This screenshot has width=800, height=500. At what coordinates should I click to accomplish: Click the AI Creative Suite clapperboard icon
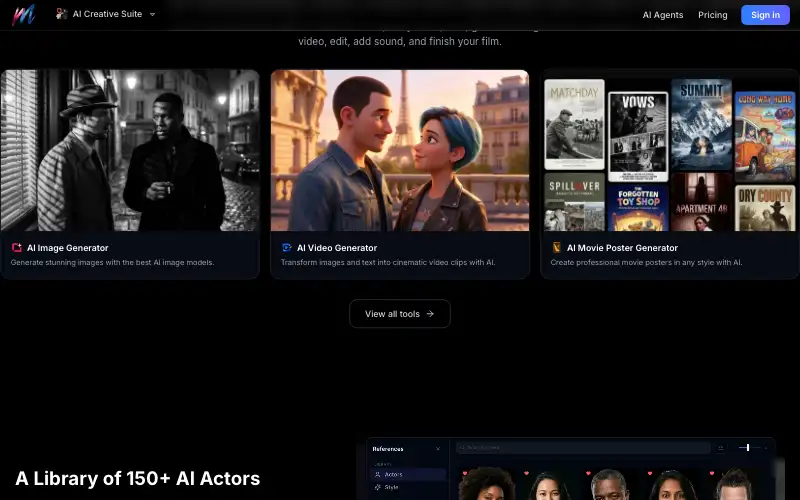(61, 14)
